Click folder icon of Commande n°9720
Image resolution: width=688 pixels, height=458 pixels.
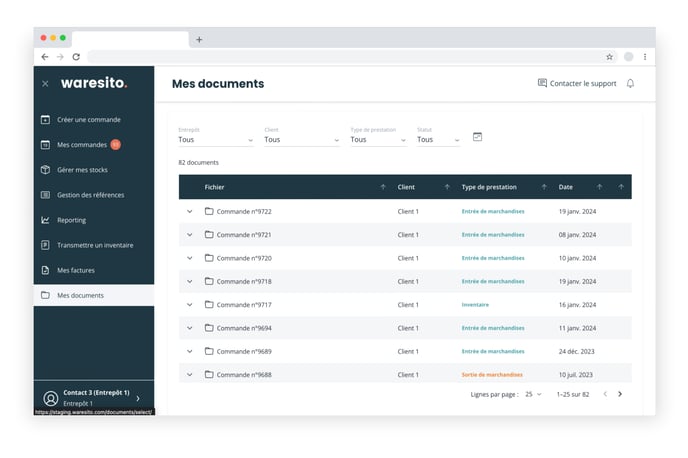(209, 258)
